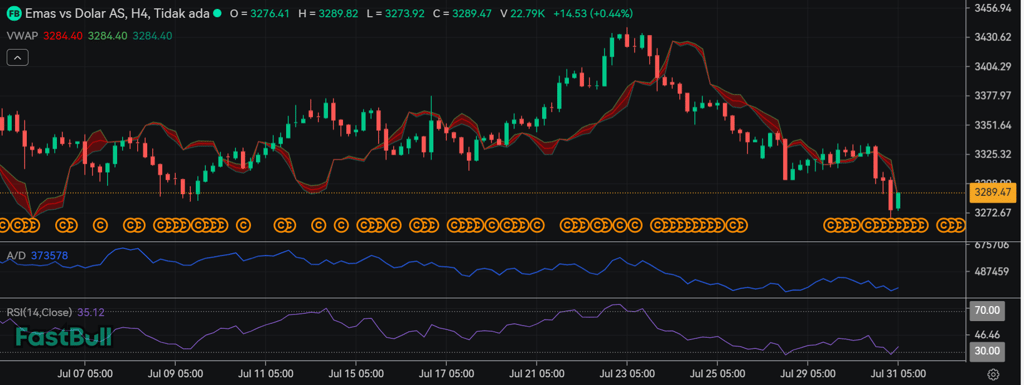Select the VWAP indicator label
This screenshot has width=1024, height=385.
coord(23,36)
